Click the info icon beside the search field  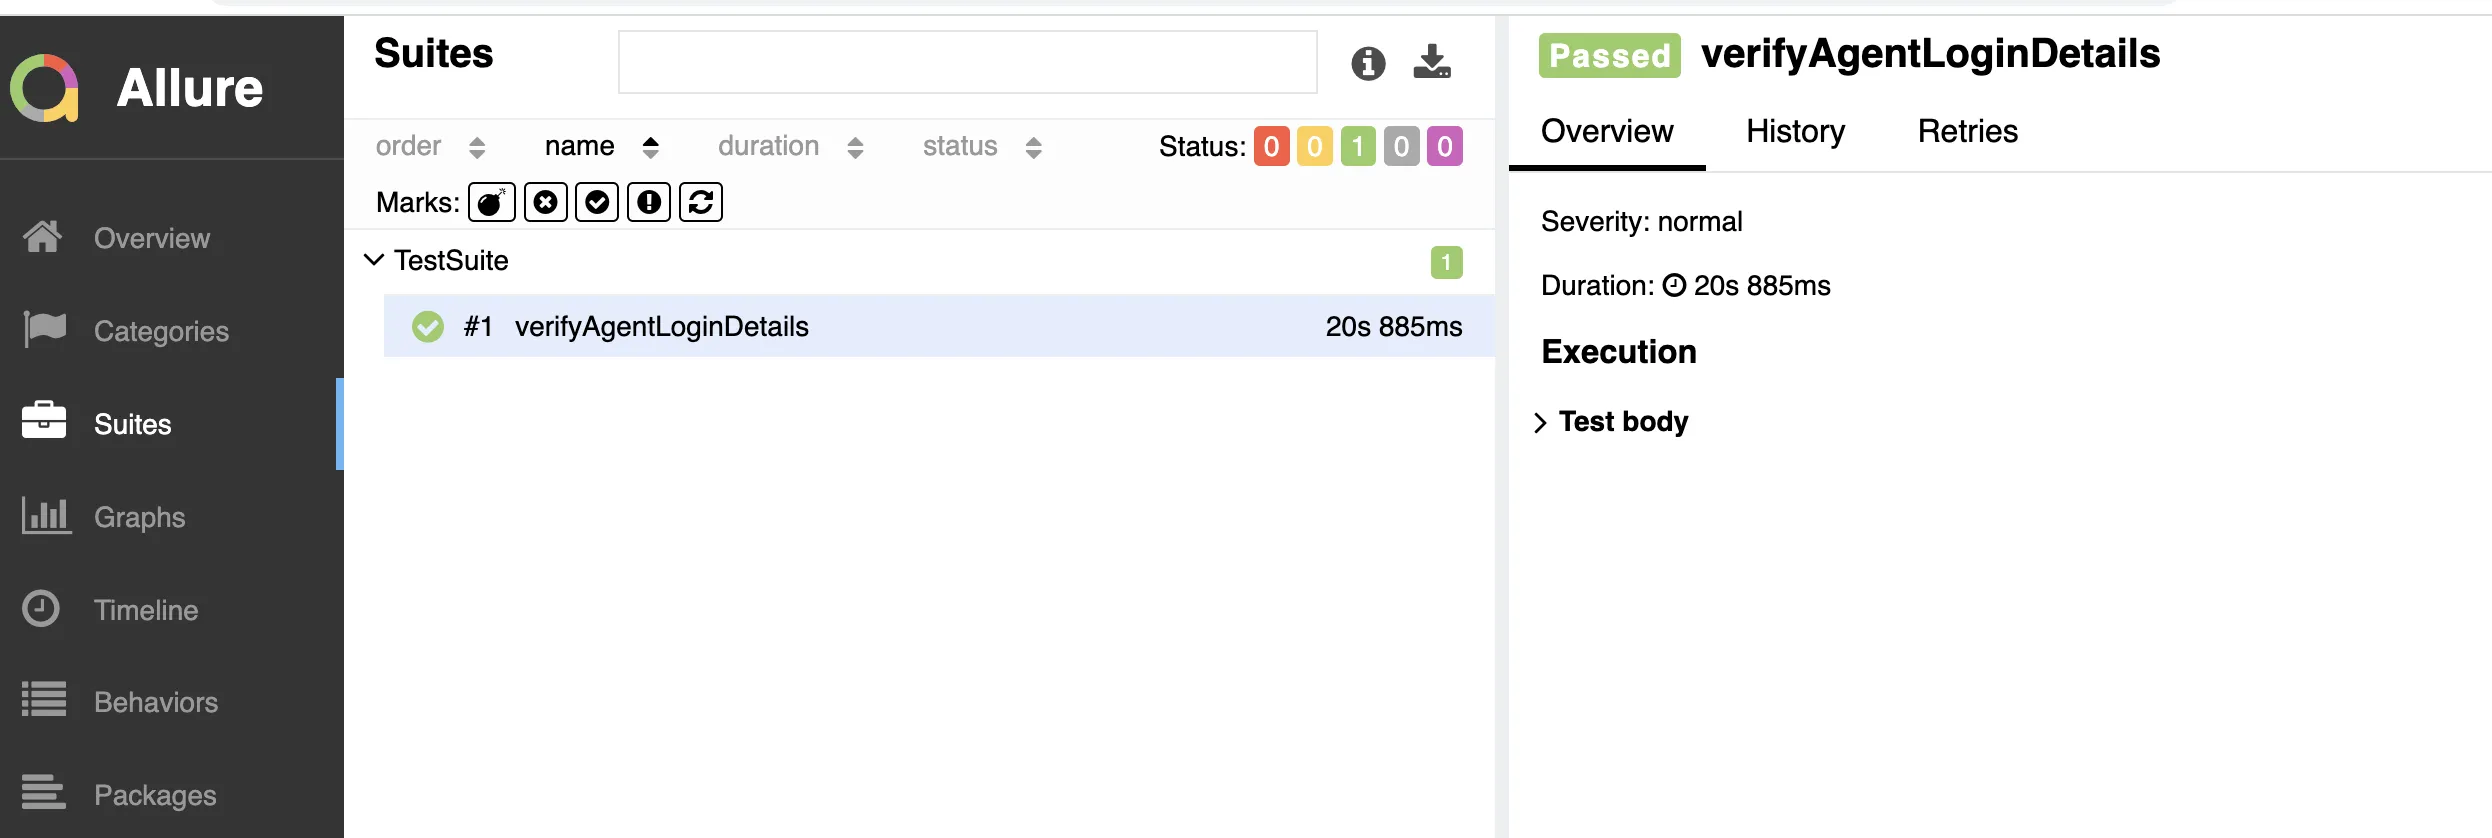(x=1368, y=63)
